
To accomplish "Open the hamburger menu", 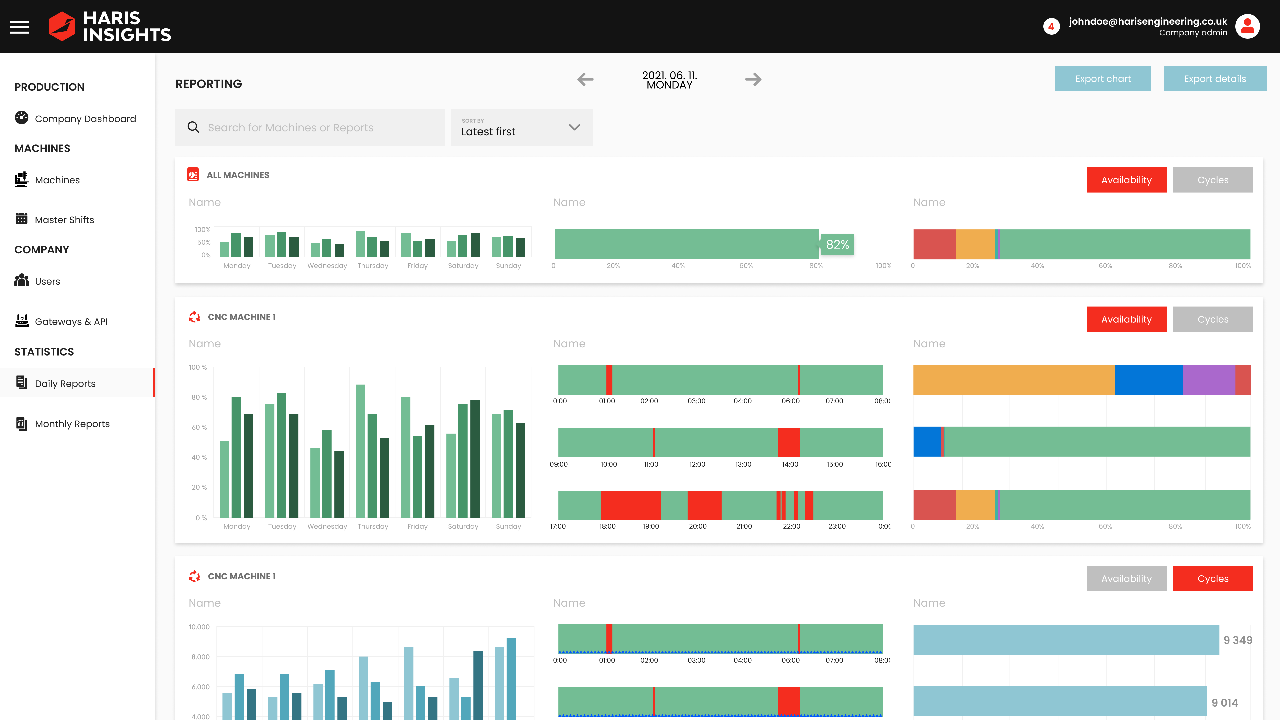I will point(20,27).
